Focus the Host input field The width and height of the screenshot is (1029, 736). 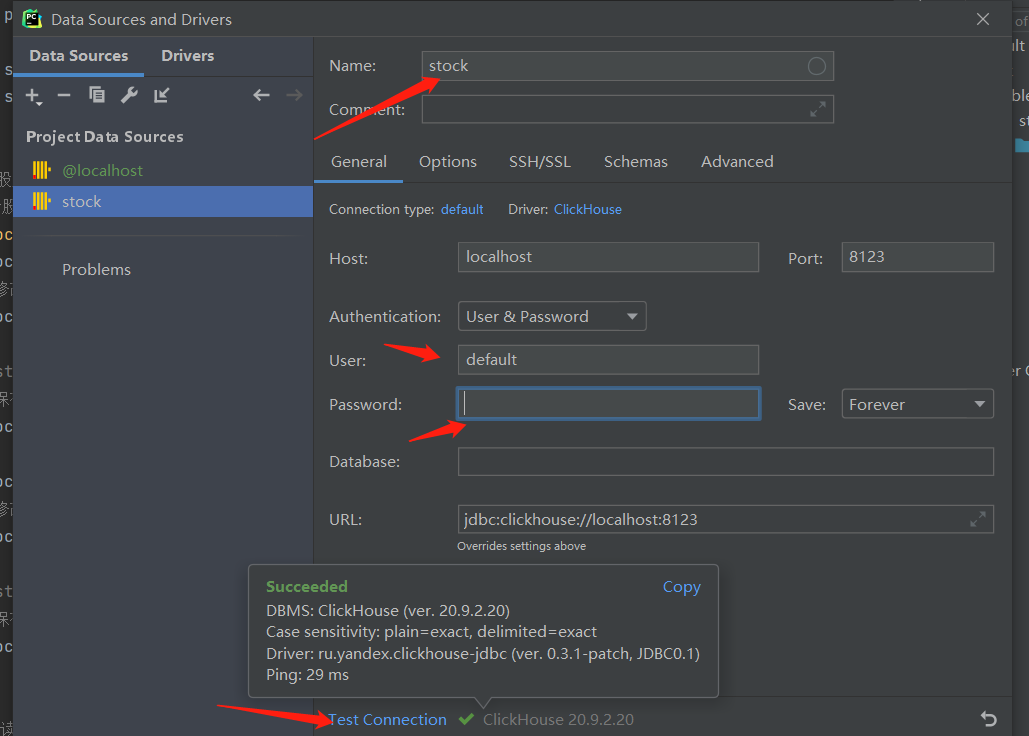[608, 257]
